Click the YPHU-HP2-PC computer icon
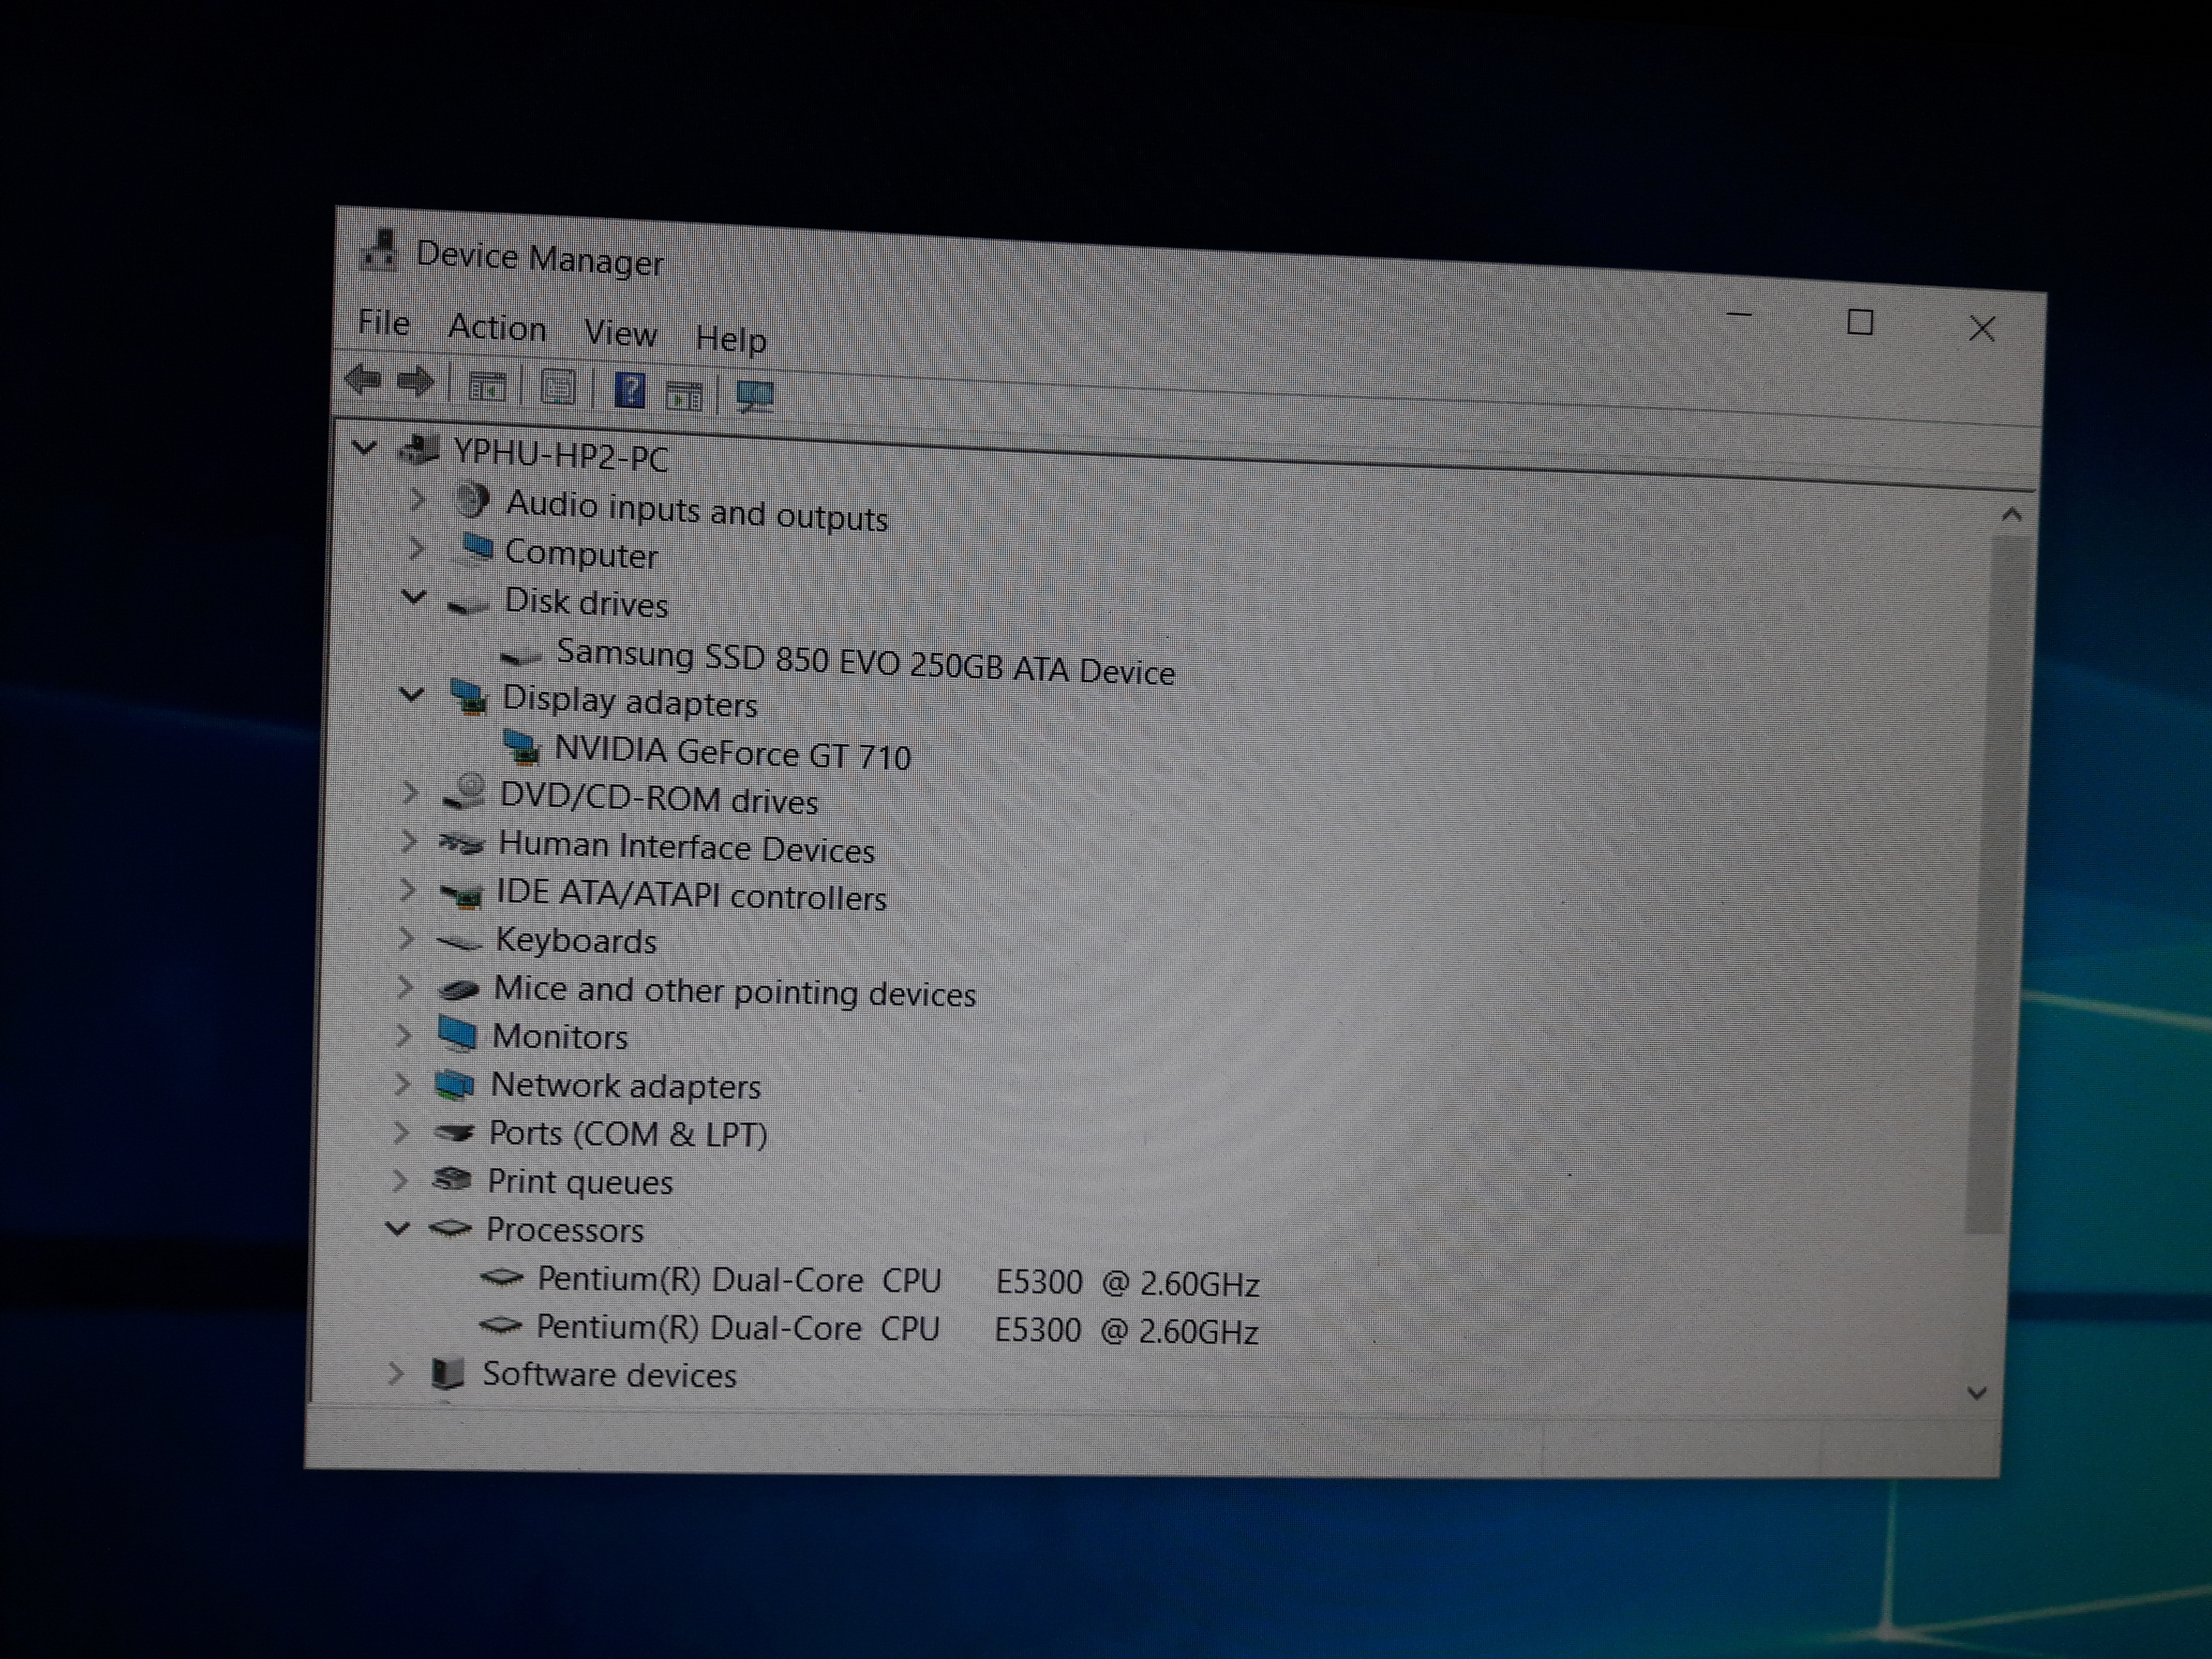This screenshot has height=1659, width=2212. [419, 450]
